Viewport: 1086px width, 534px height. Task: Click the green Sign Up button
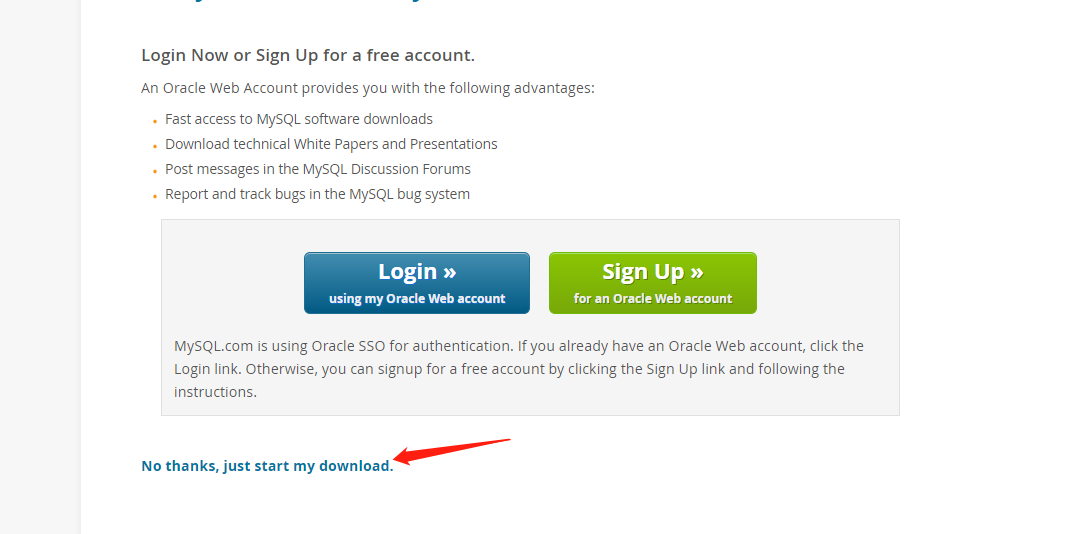(652, 283)
